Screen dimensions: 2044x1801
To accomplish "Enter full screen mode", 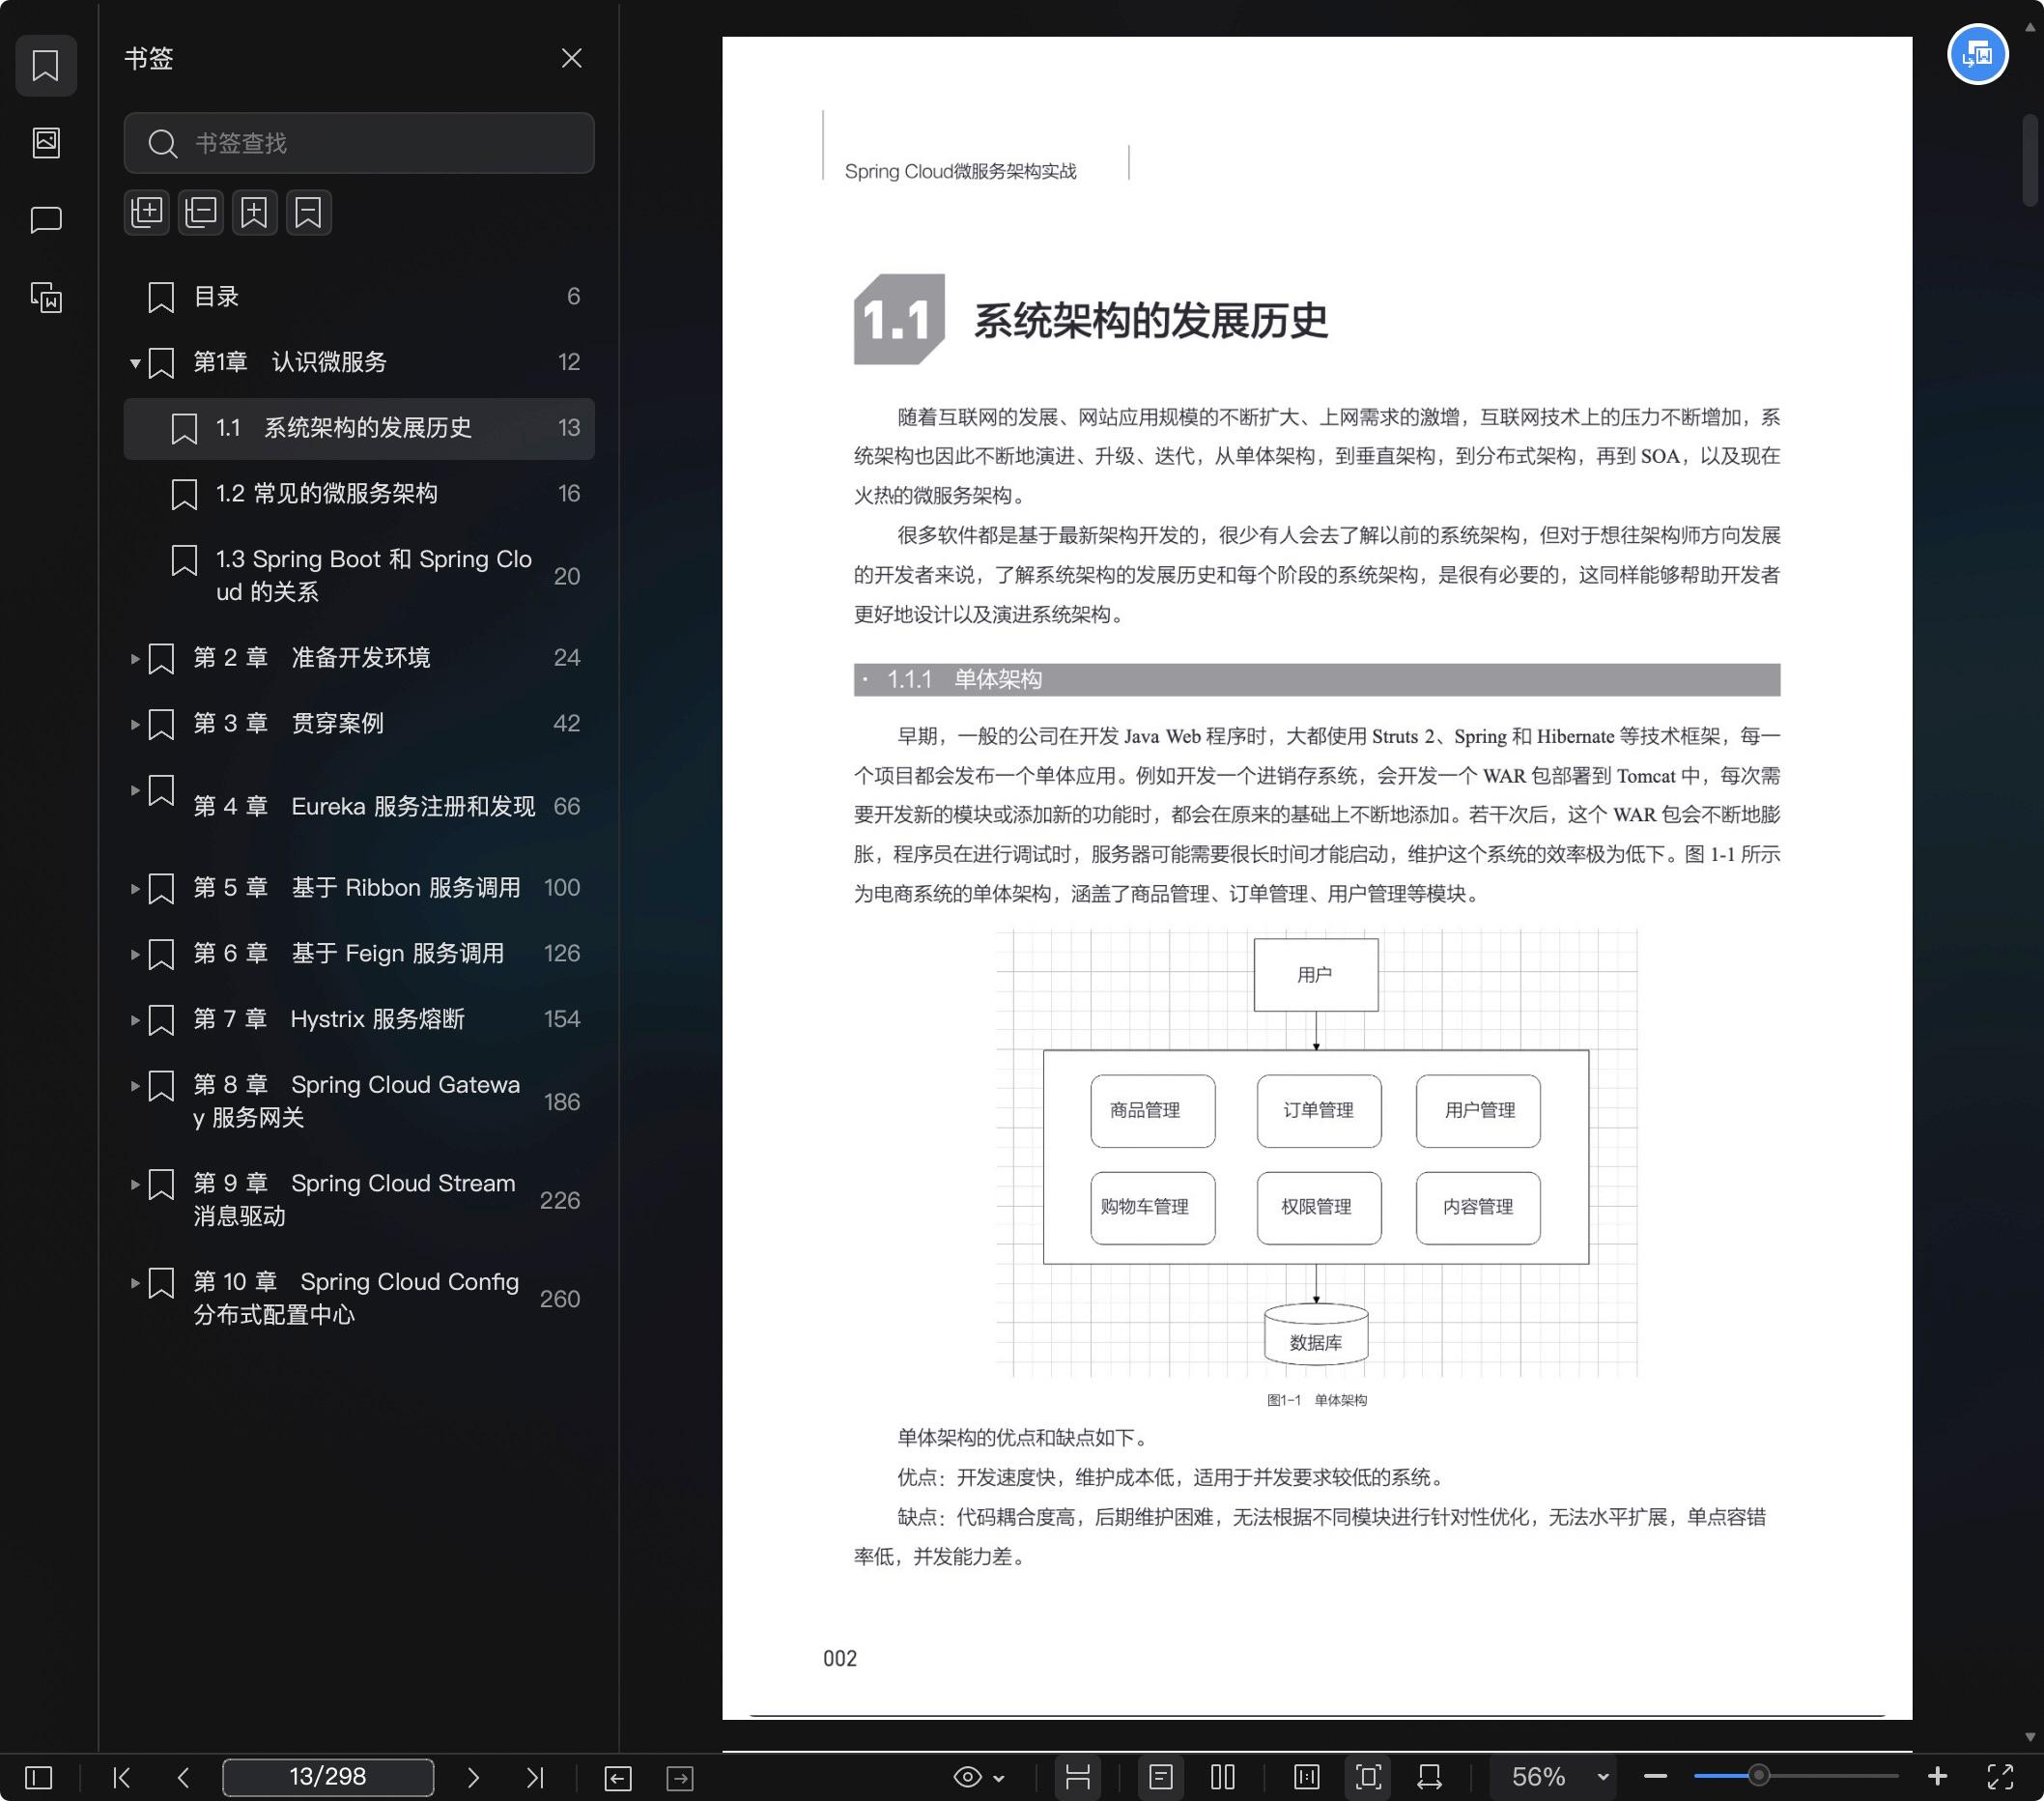I will point(2000,1777).
